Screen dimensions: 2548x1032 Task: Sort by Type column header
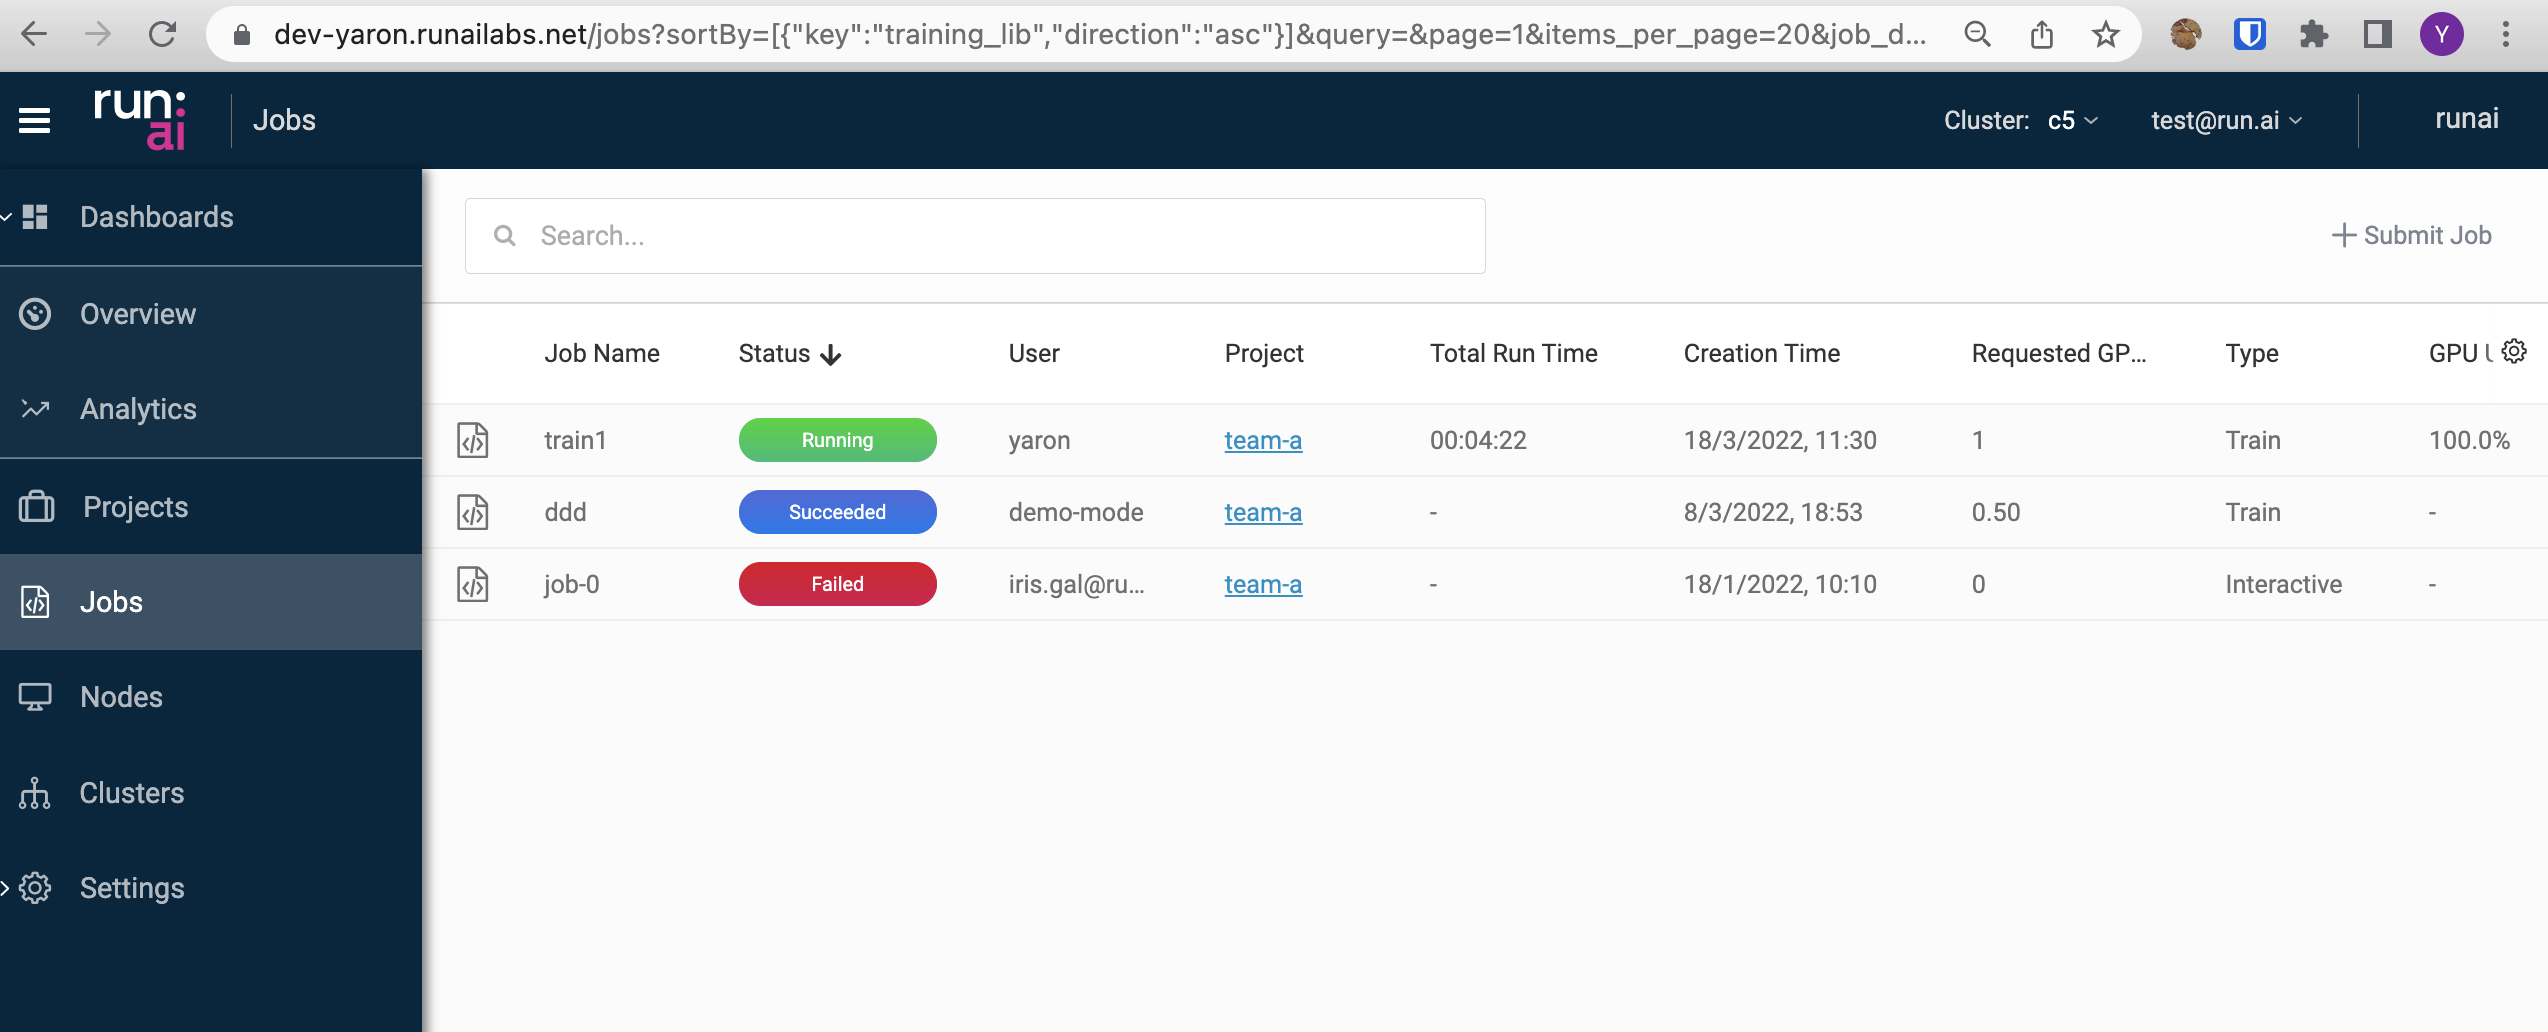[2252, 353]
